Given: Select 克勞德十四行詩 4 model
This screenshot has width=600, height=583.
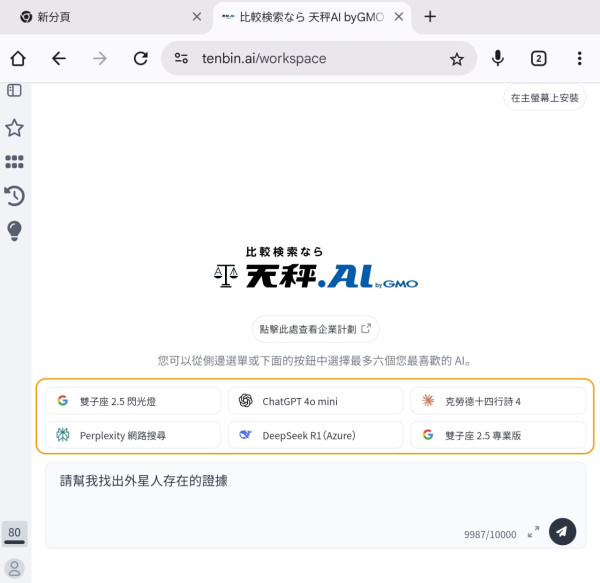Looking at the screenshot, I should [x=498, y=401].
